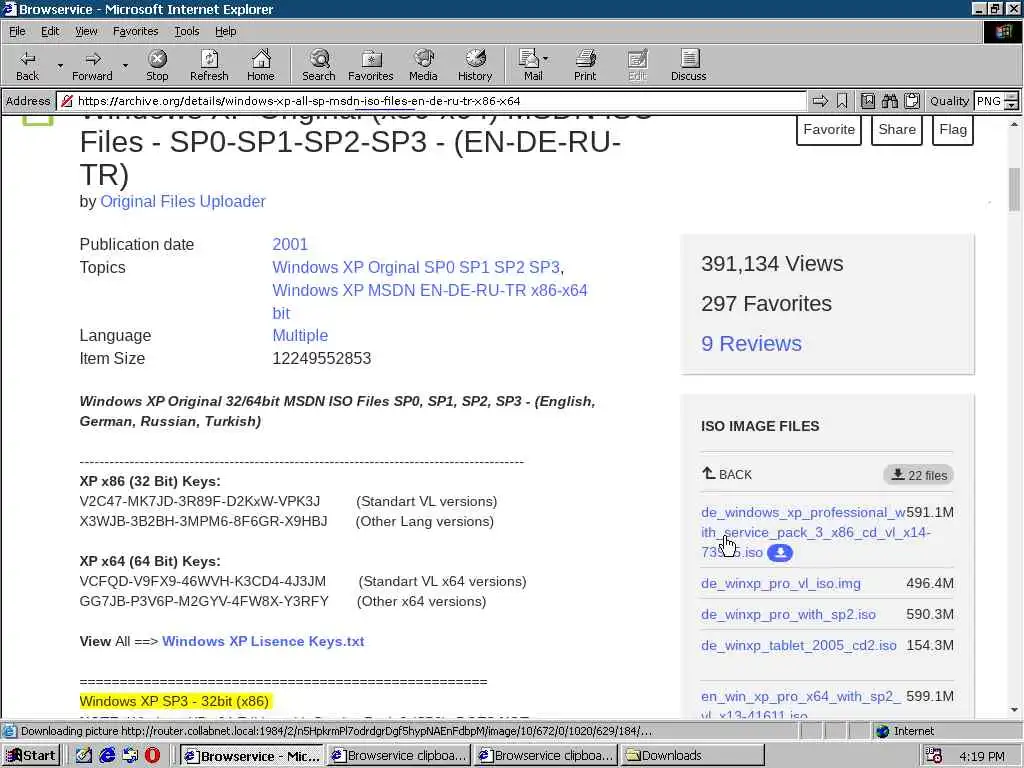Click the Flag button
This screenshot has width=1024, height=768.
(x=953, y=129)
